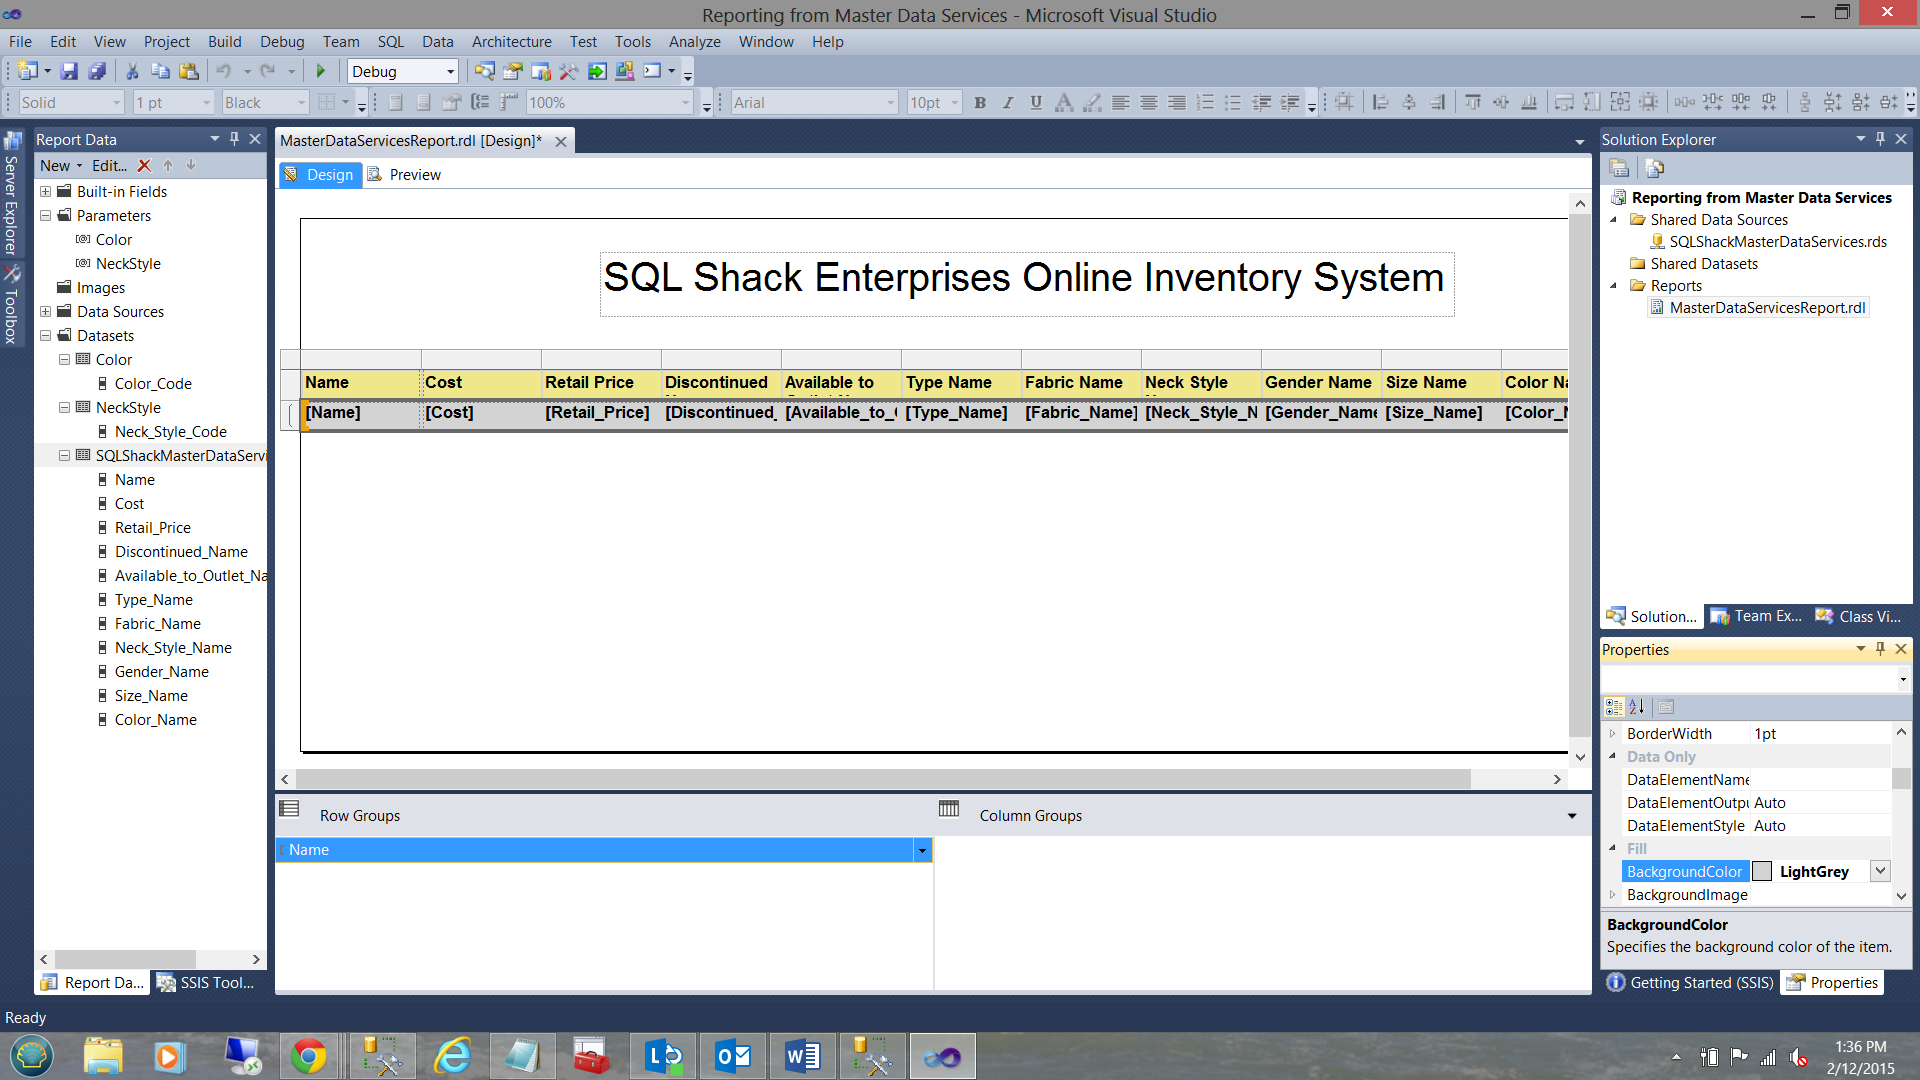Click red delete X in Report Data
The height and width of the screenshot is (1080, 1920).
144,166
